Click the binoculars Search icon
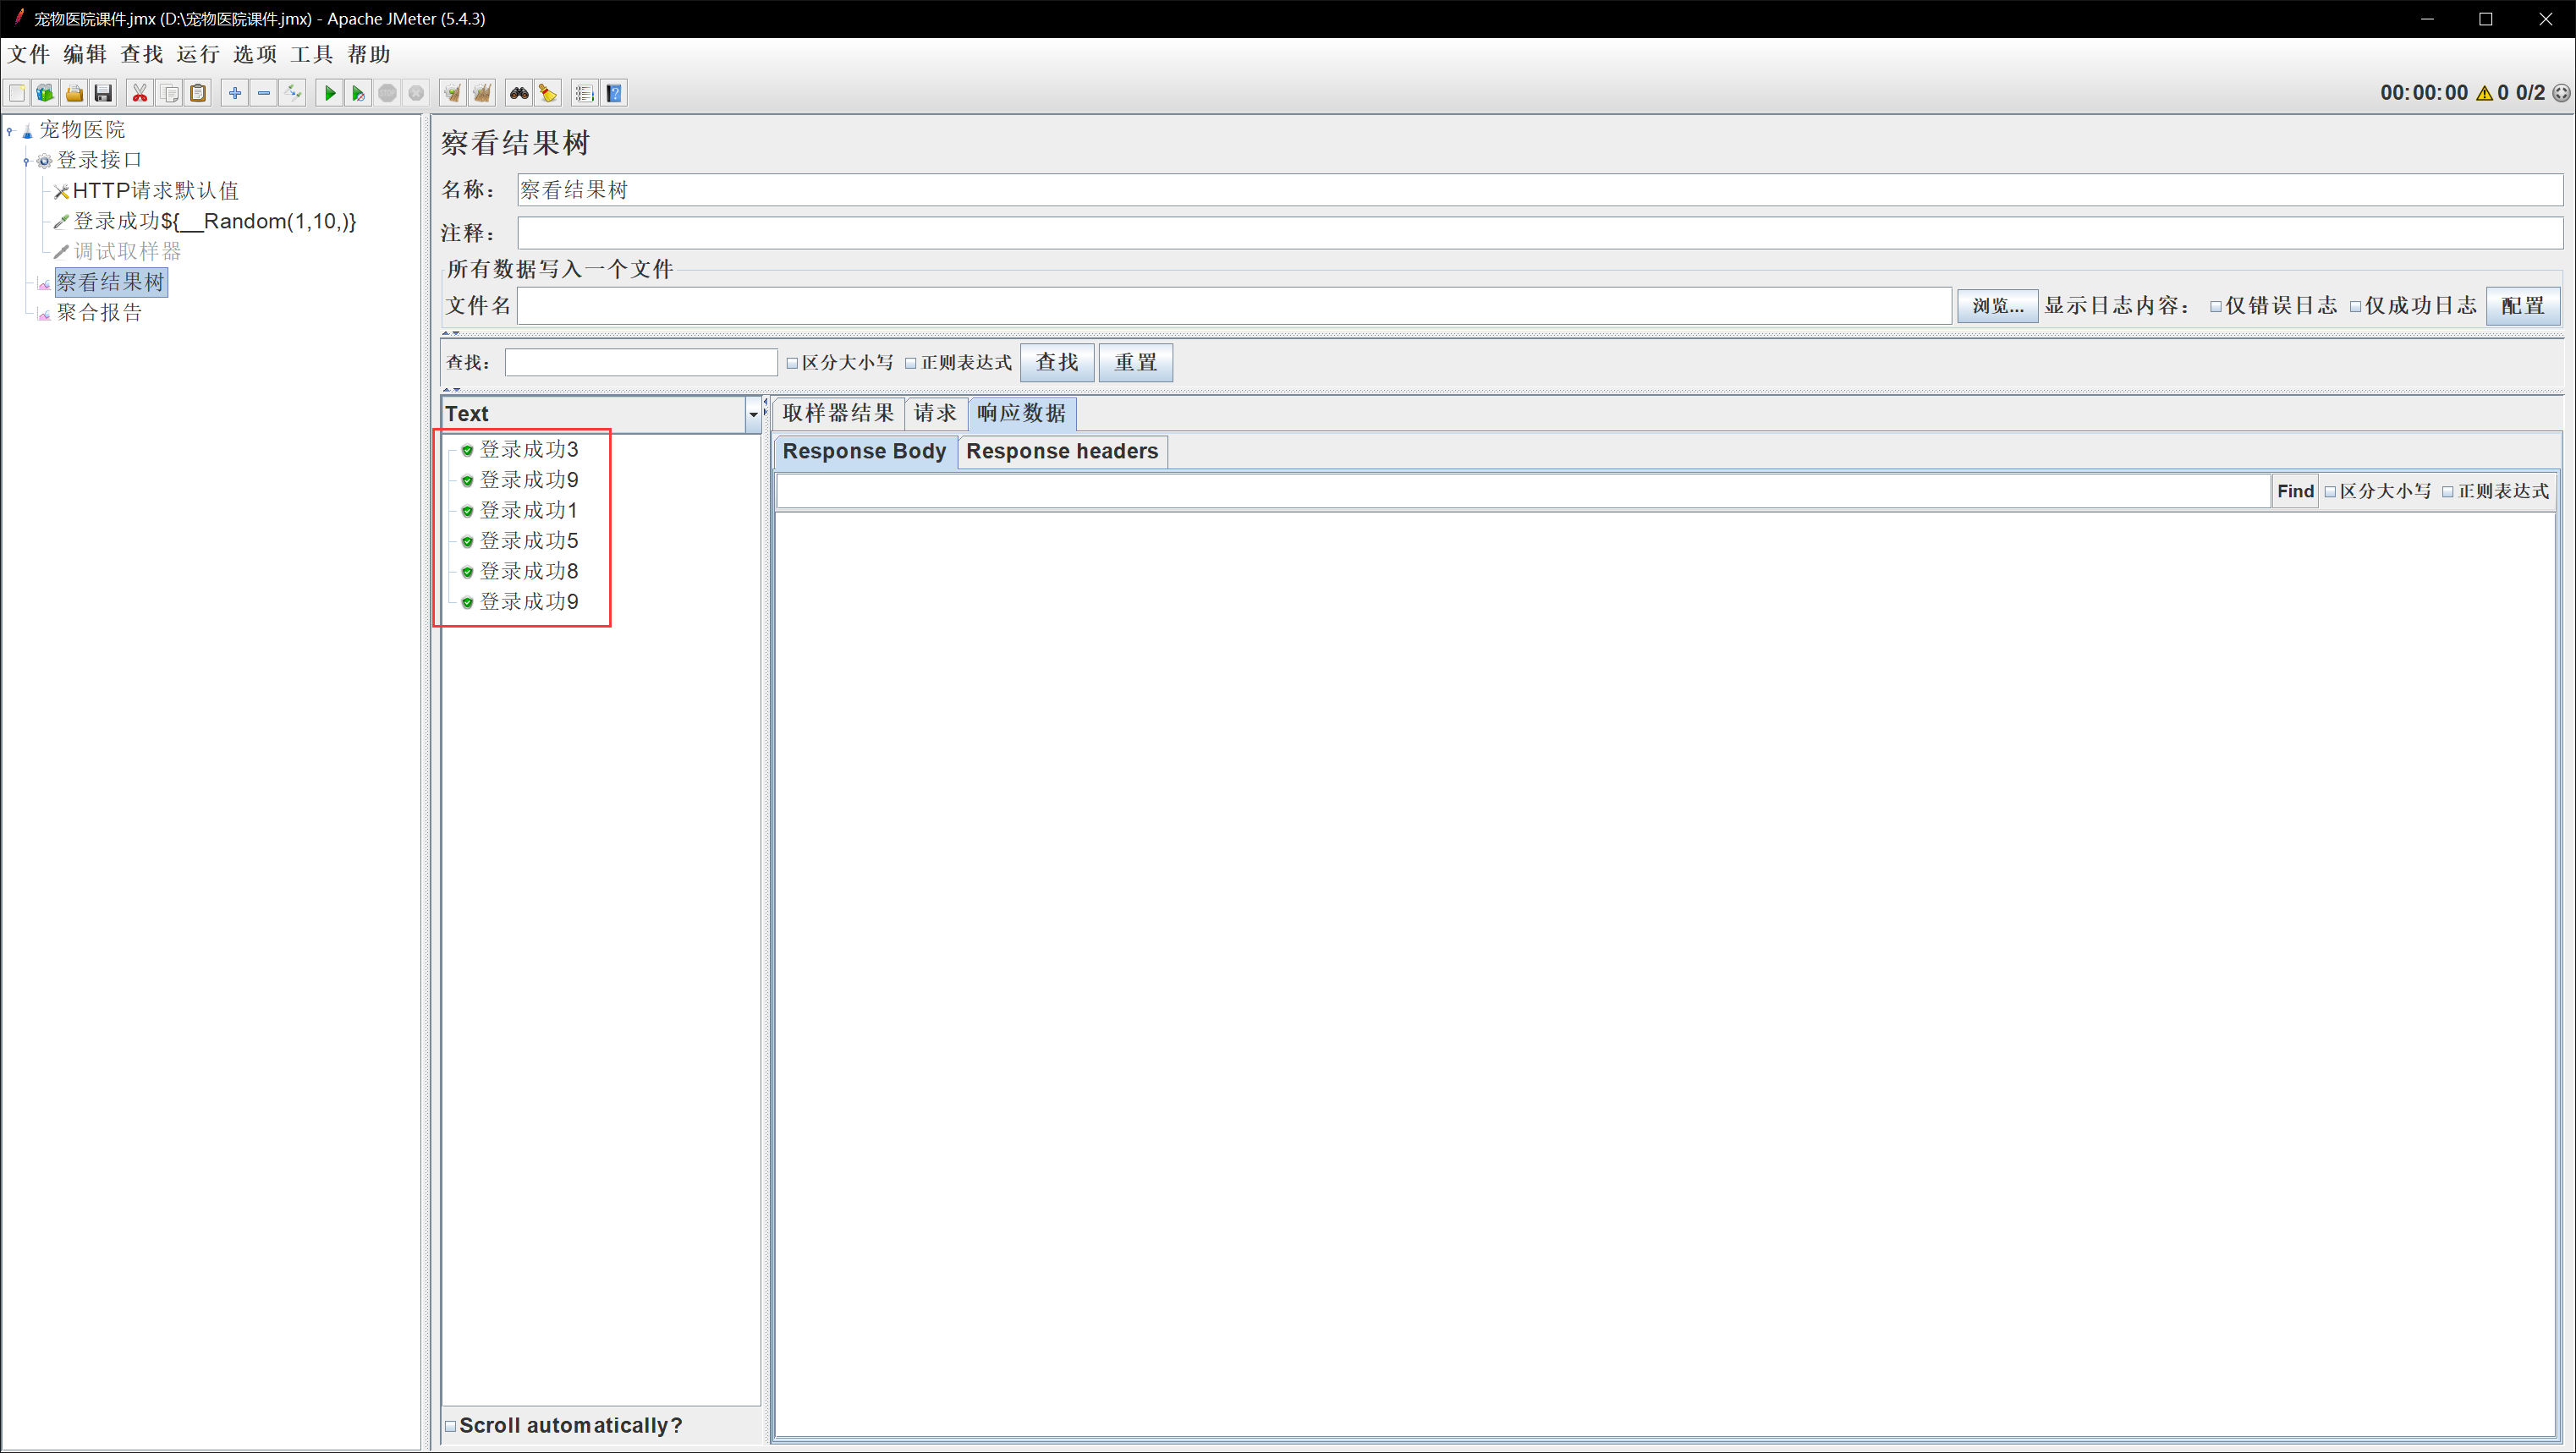This screenshot has width=2576, height=1453. click(x=518, y=93)
